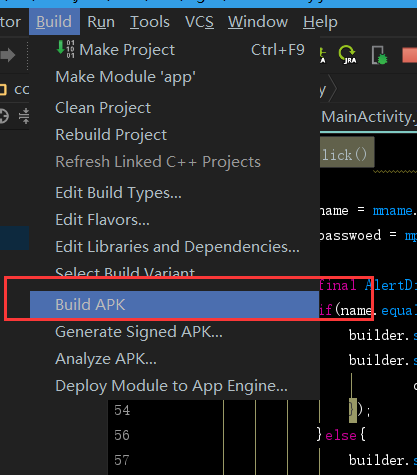The image size is (417, 475).
Task: Choose Clean Project
Action: pos(174,108)
